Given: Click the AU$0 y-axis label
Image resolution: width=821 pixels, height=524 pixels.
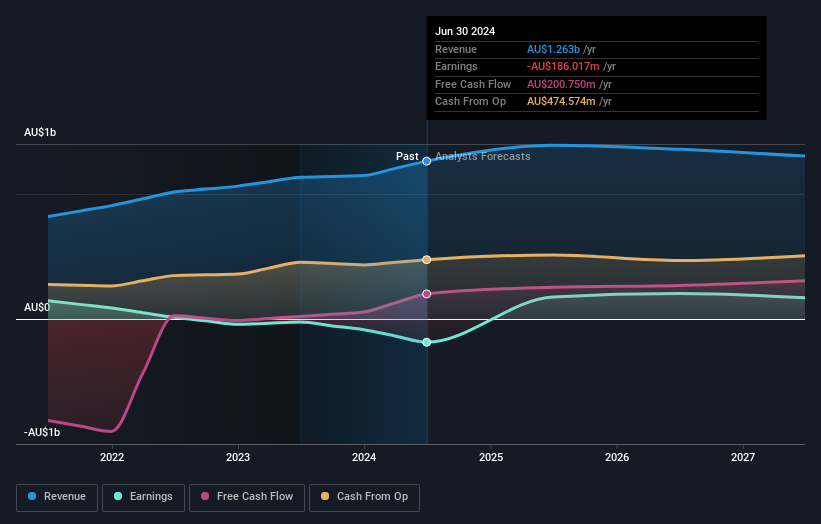Looking at the screenshot, I should (37, 307).
